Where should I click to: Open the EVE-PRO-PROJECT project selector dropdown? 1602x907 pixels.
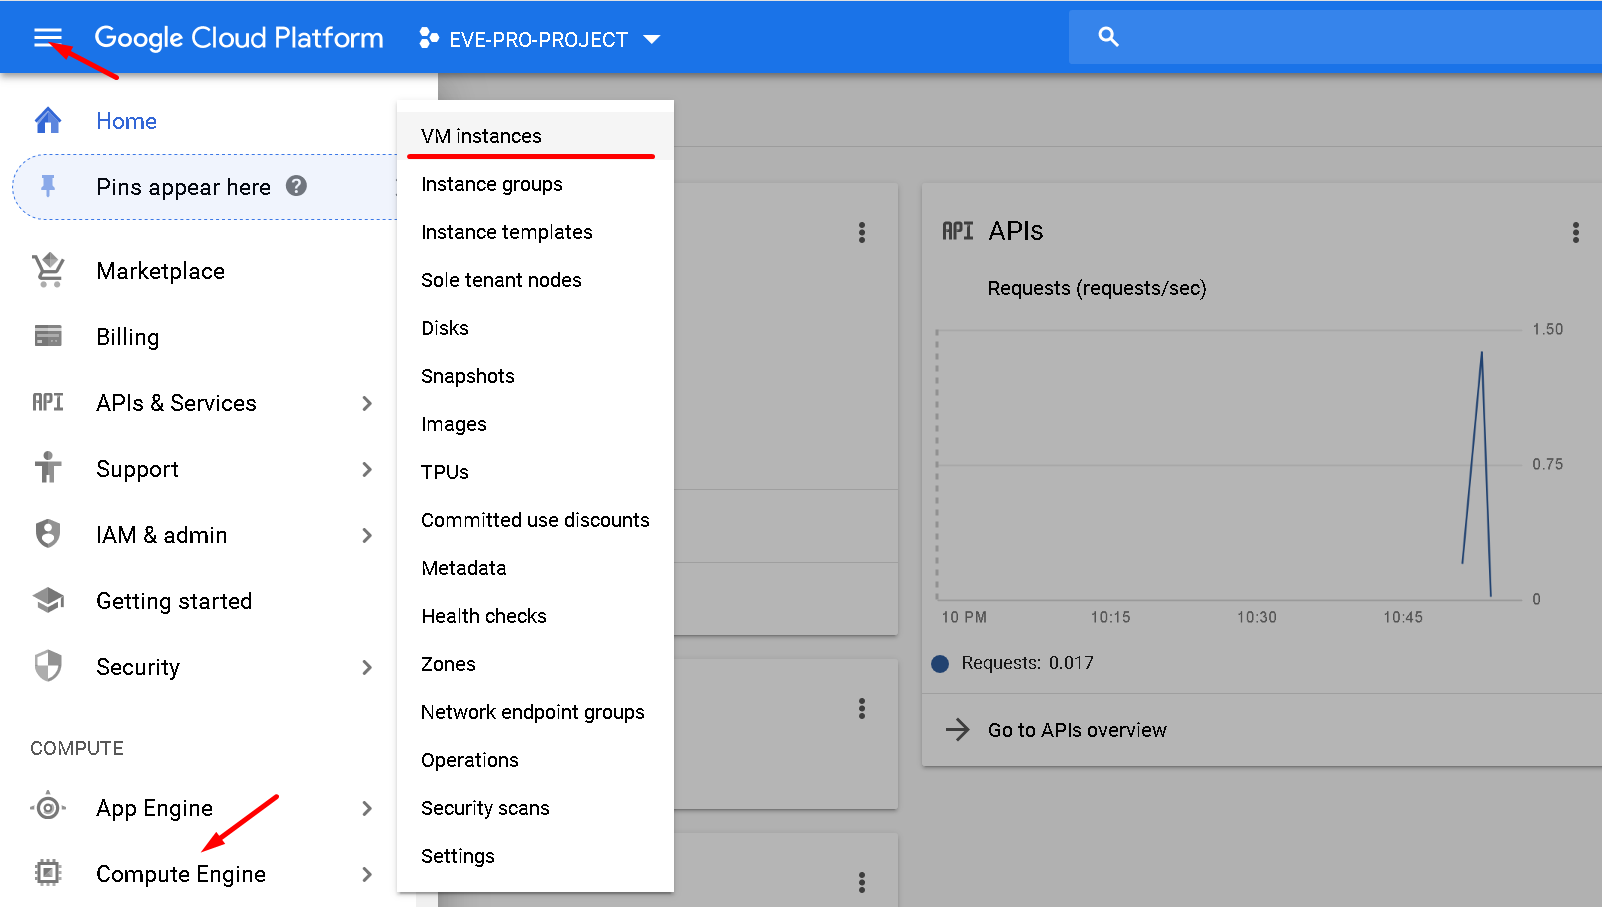[x=540, y=39]
